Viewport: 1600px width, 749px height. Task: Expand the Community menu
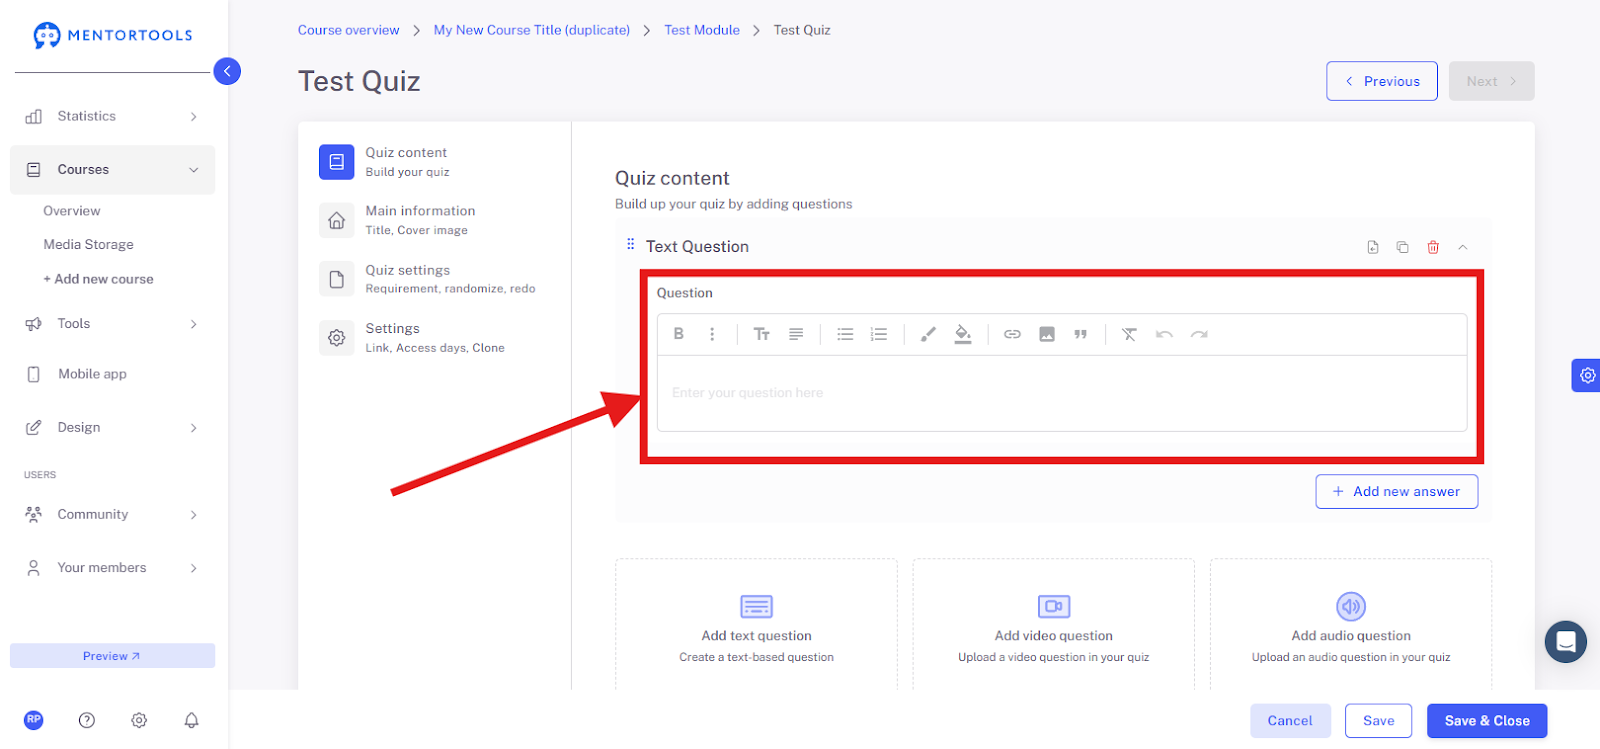pos(112,514)
